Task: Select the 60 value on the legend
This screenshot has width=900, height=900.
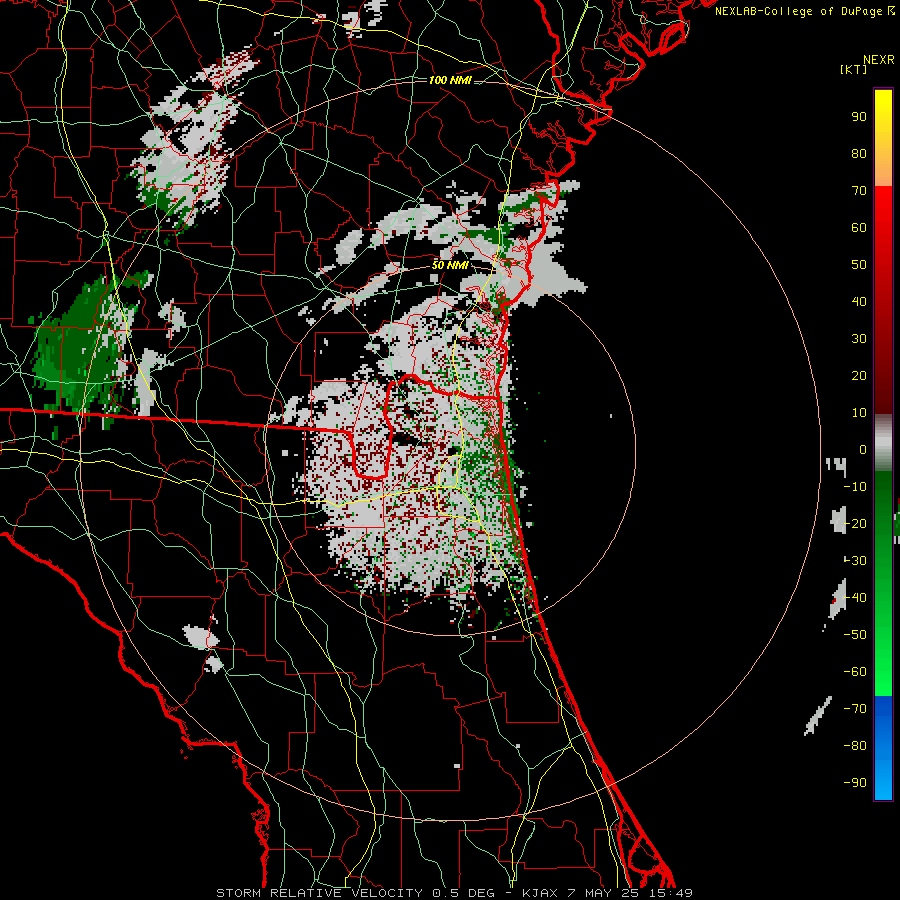Action: pyautogui.click(x=859, y=227)
